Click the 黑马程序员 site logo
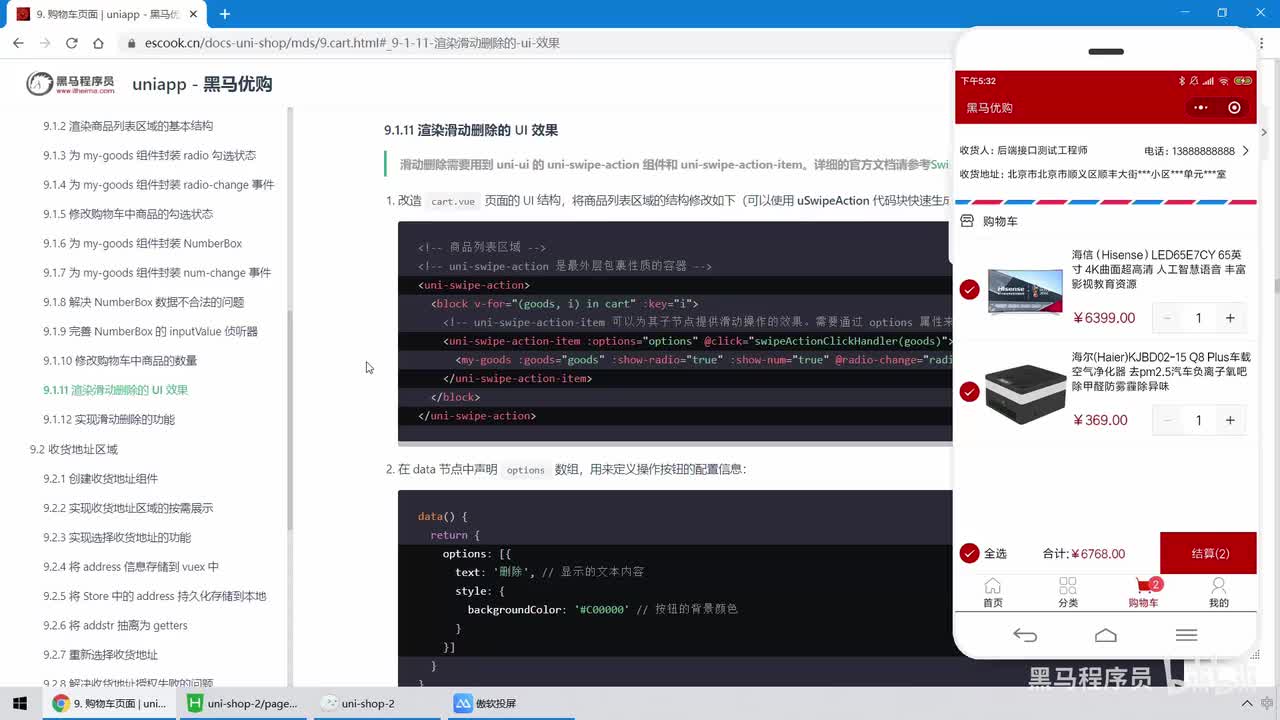The image size is (1280, 720). point(70,84)
